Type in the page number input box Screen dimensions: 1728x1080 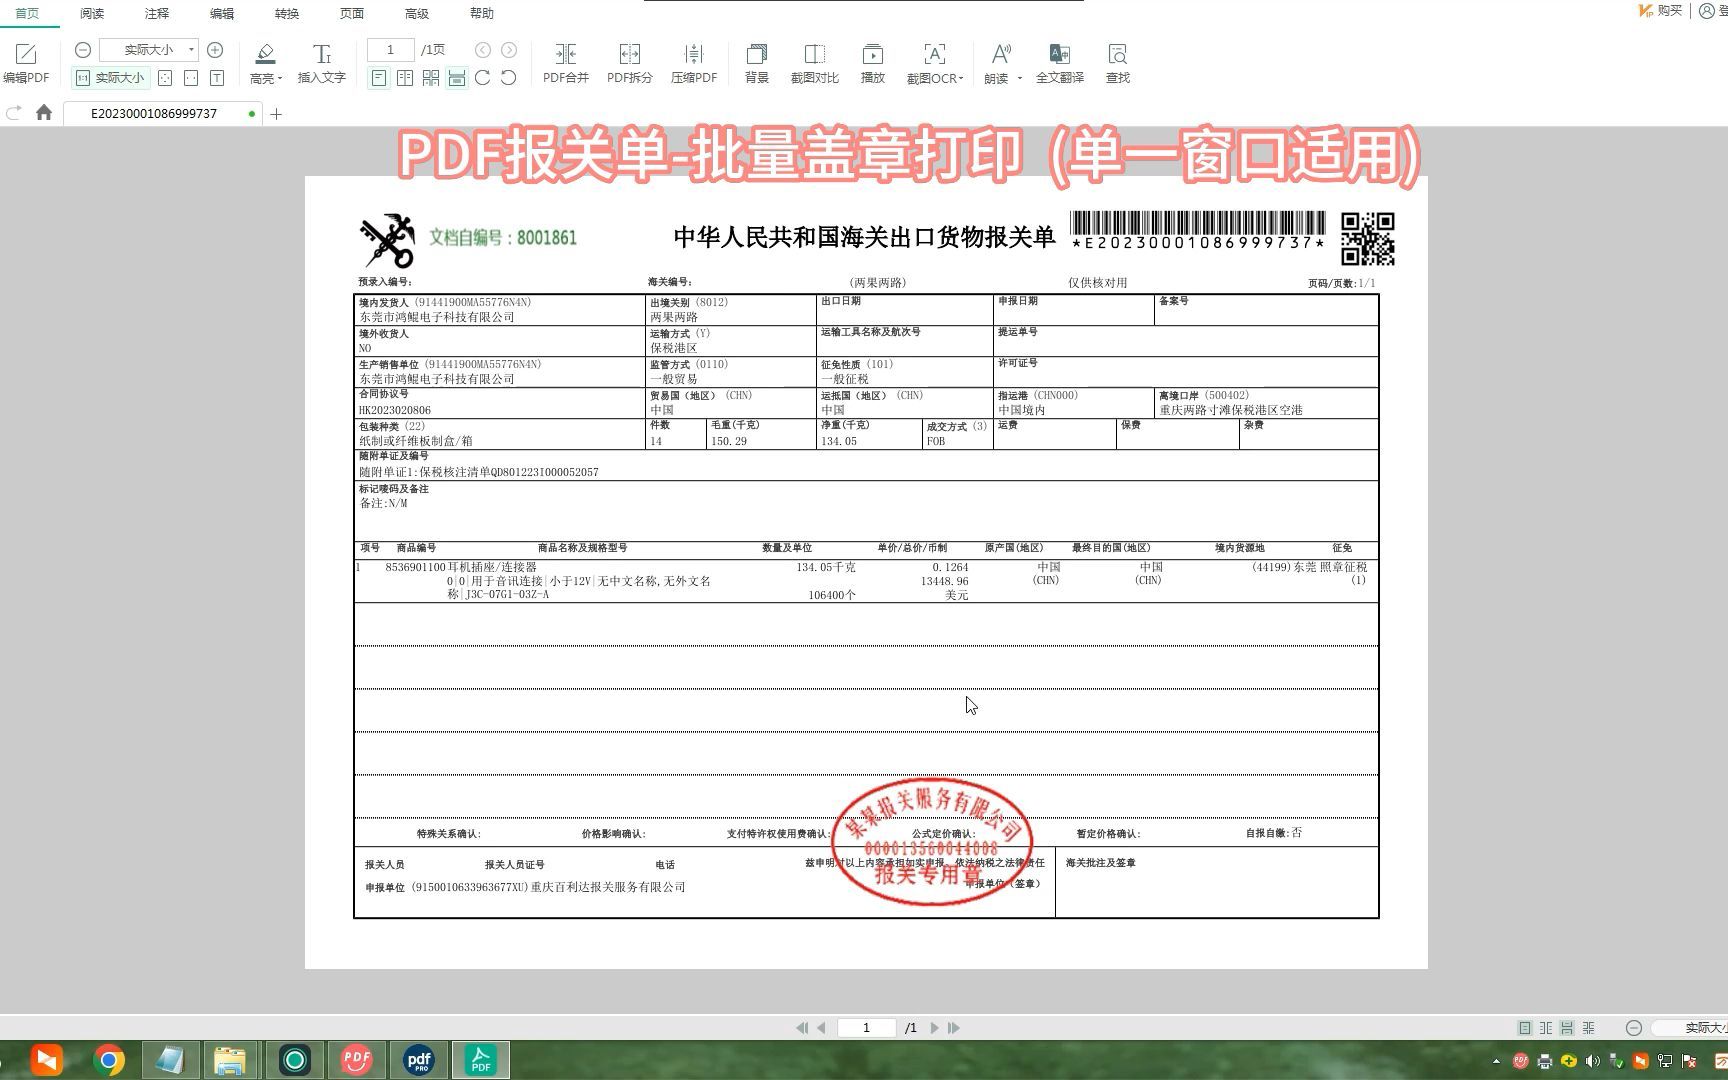(390, 48)
